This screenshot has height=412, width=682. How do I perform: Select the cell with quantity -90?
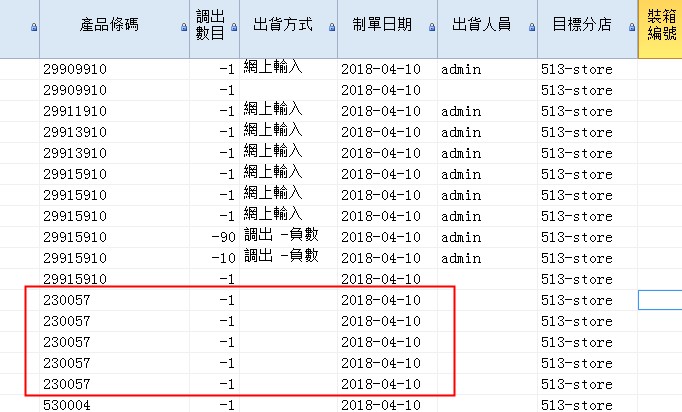(214, 237)
